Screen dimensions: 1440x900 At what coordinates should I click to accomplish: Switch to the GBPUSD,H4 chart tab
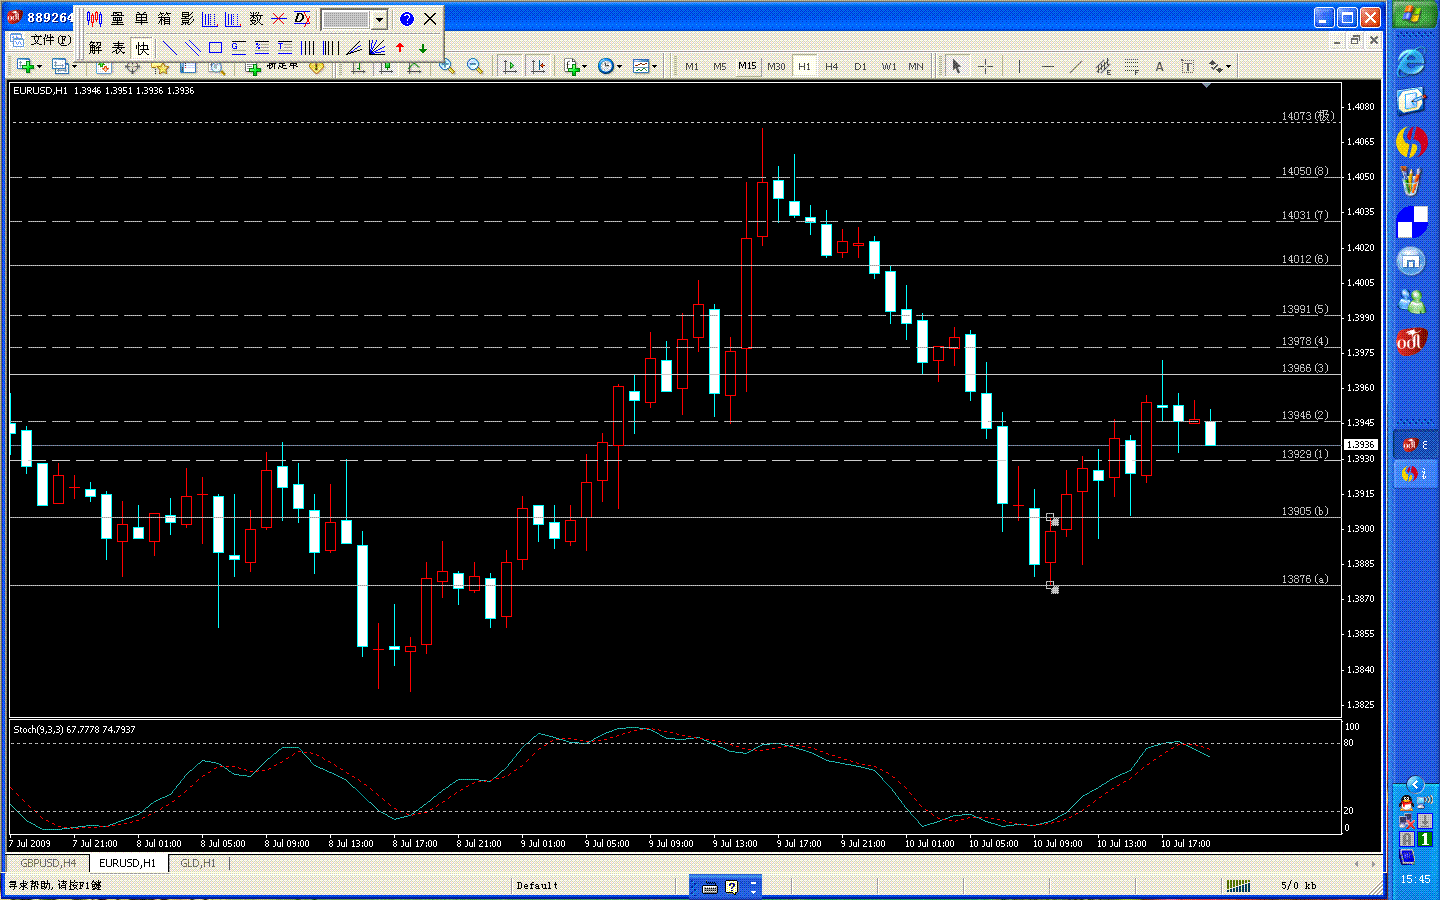pyautogui.click(x=48, y=863)
